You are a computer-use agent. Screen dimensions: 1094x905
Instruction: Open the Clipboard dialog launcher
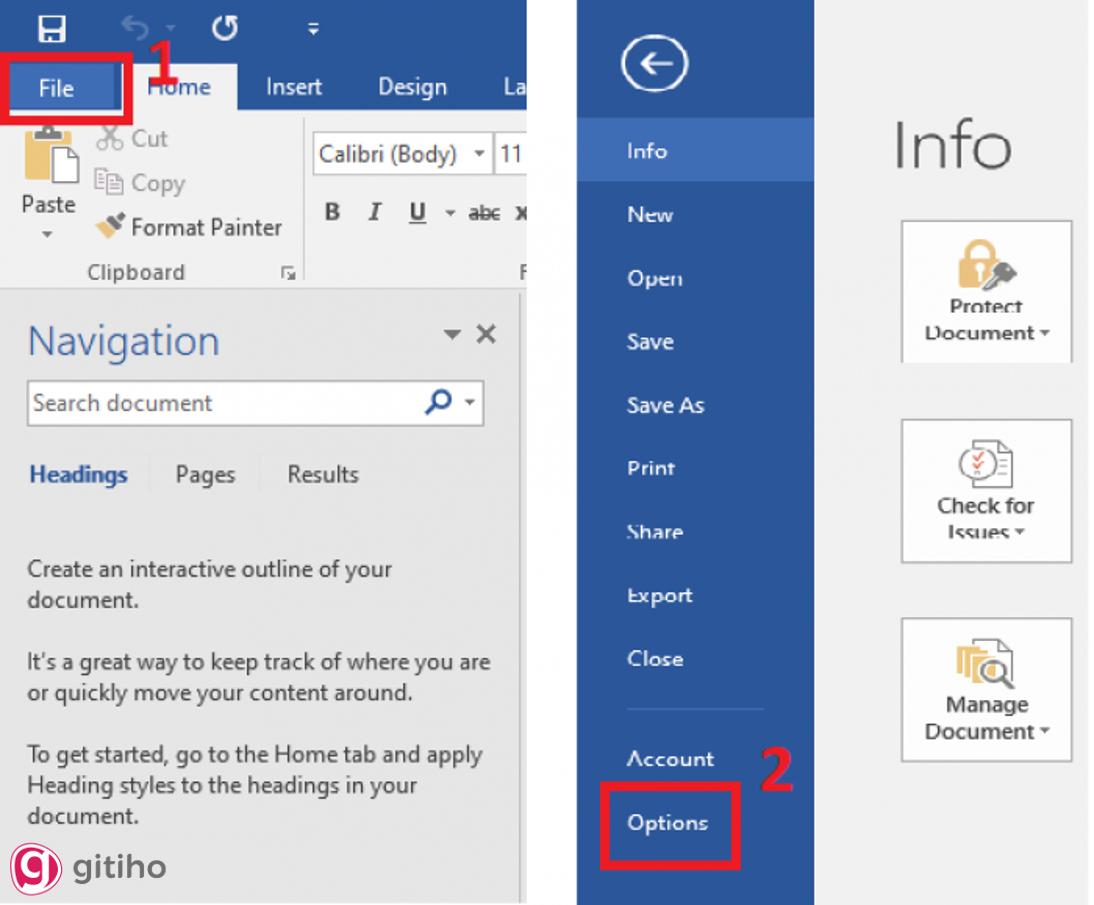(x=288, y=273)
